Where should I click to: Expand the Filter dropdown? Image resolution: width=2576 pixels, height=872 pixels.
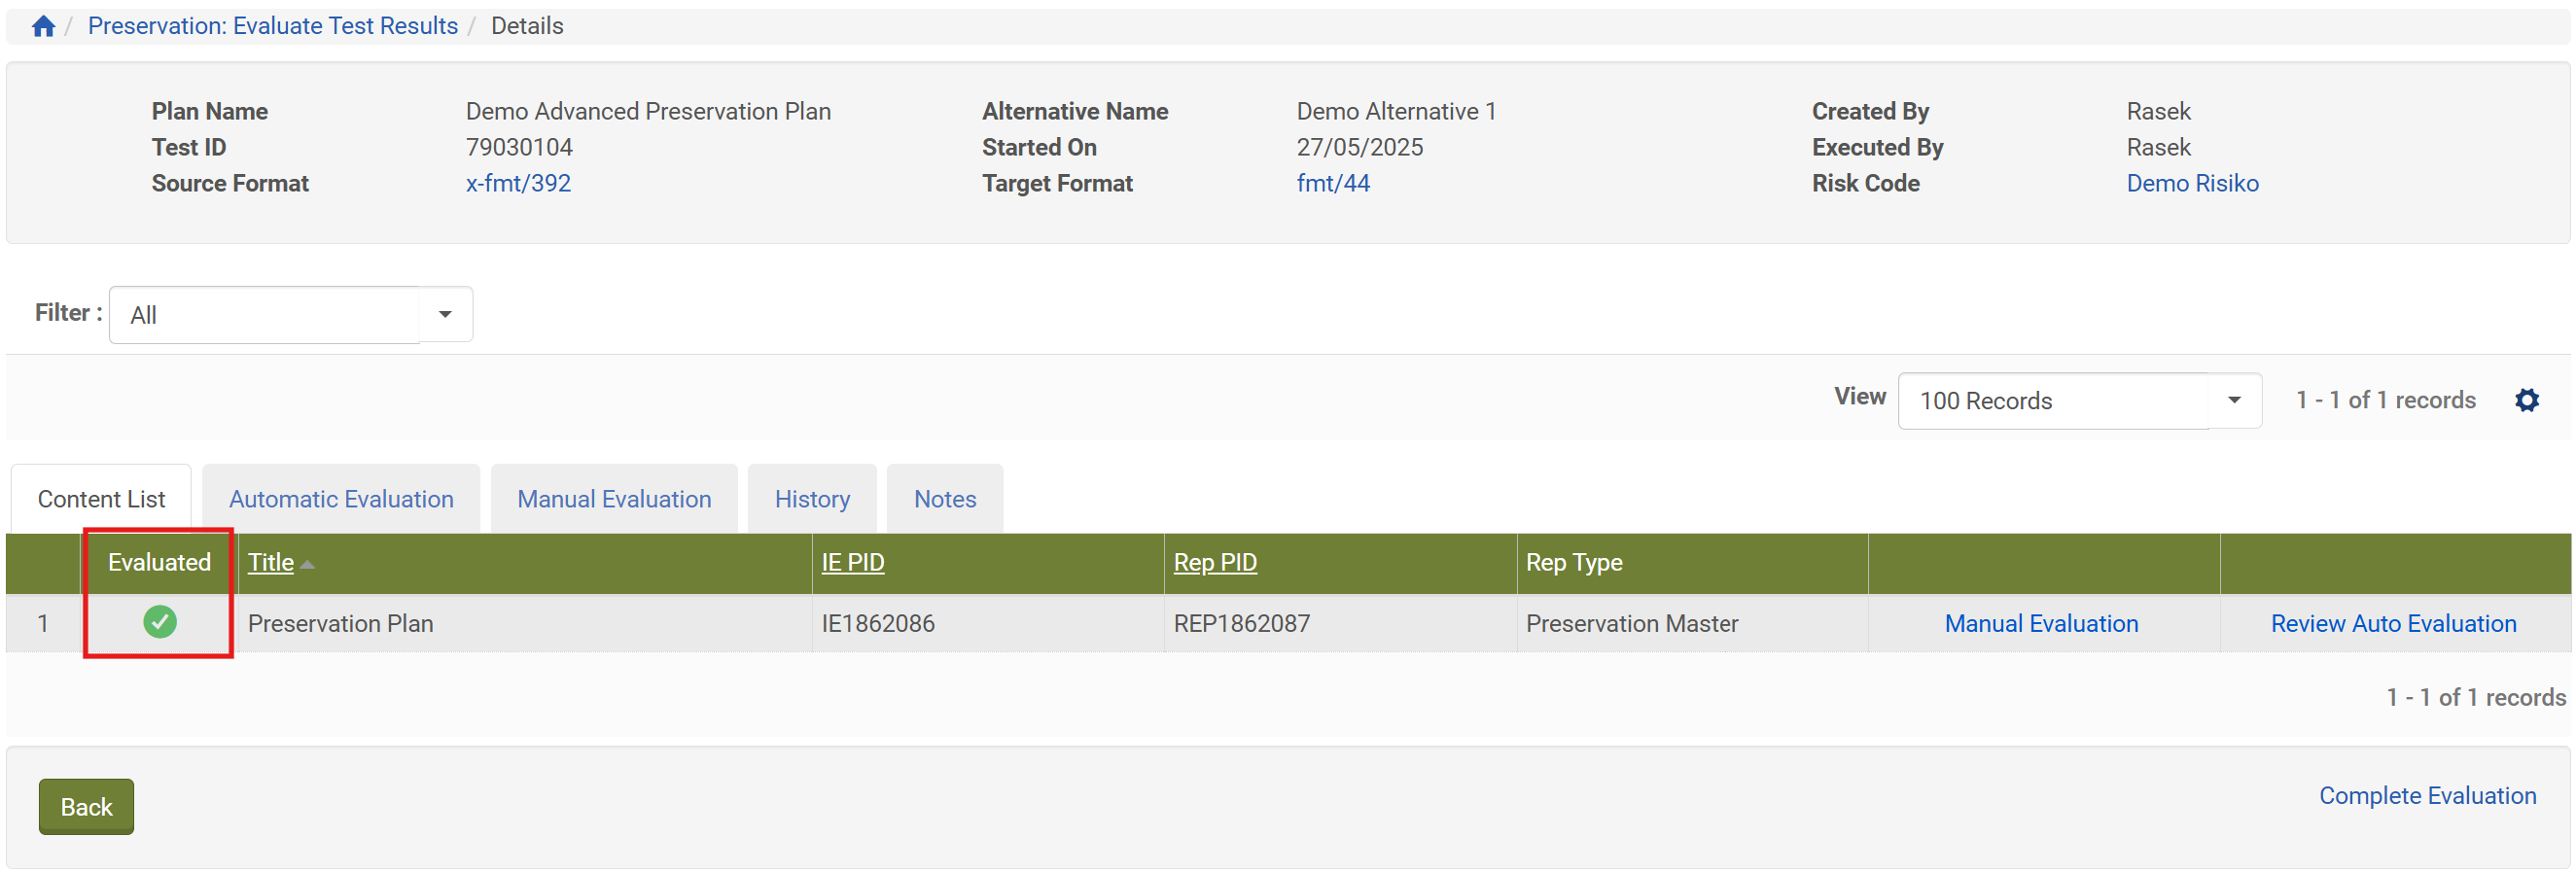[445, 315]
